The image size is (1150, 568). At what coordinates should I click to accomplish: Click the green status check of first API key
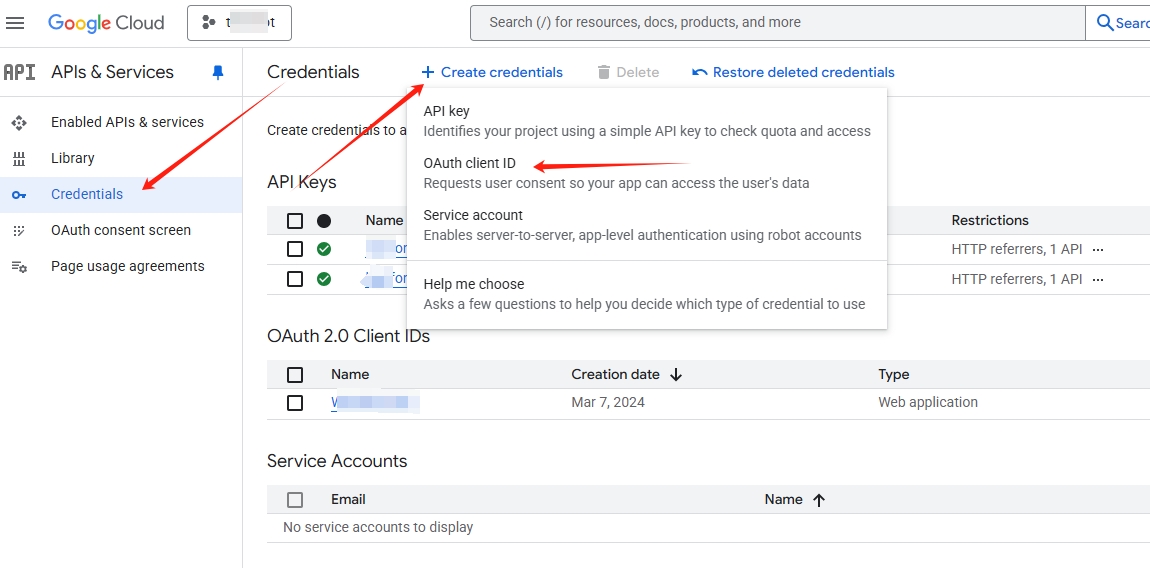coord(323,249)
